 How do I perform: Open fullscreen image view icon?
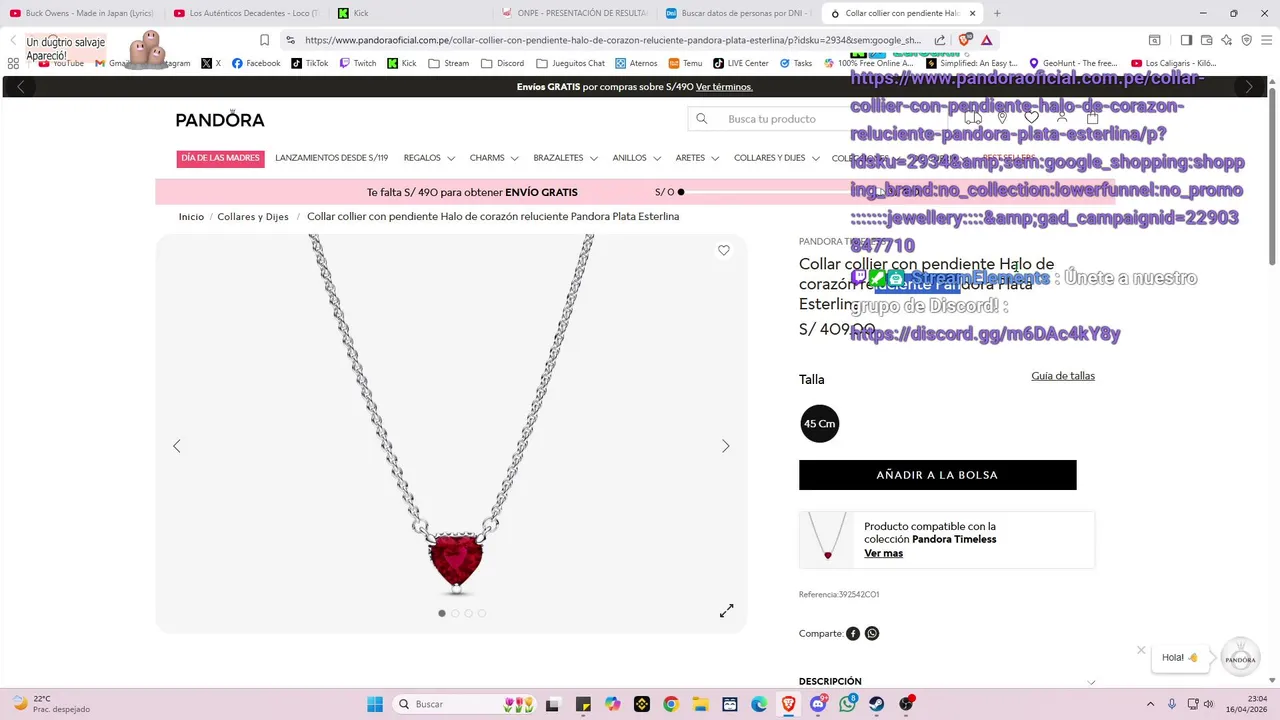727,610
